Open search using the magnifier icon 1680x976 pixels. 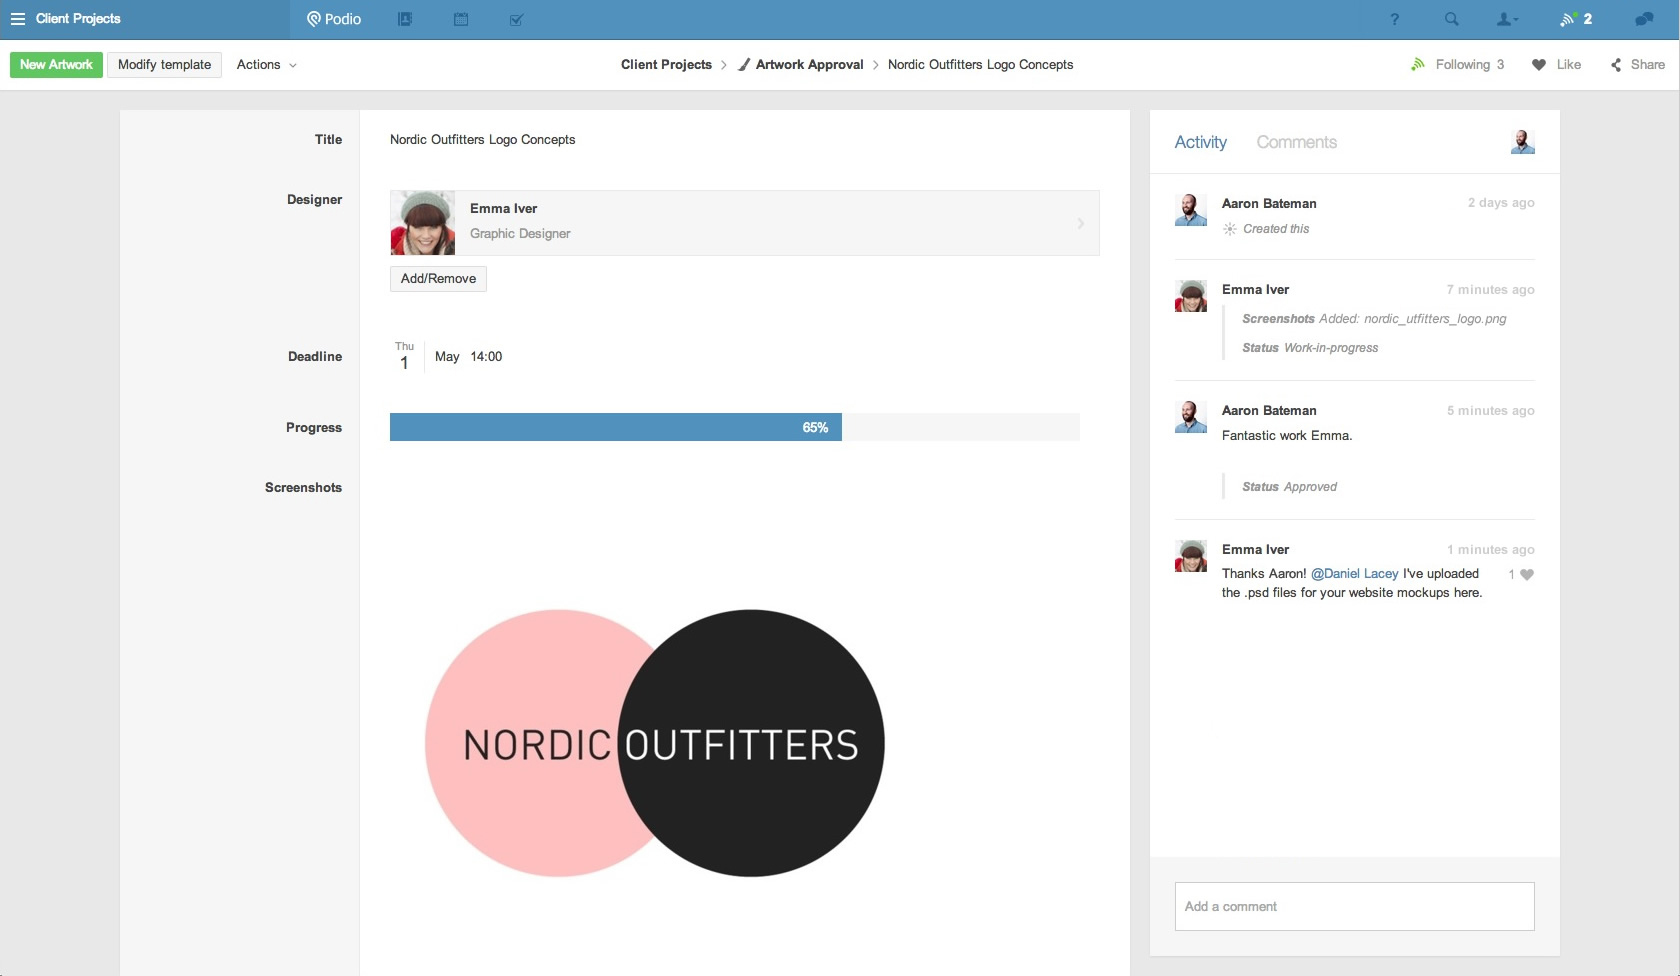(x=1451, y=19)
